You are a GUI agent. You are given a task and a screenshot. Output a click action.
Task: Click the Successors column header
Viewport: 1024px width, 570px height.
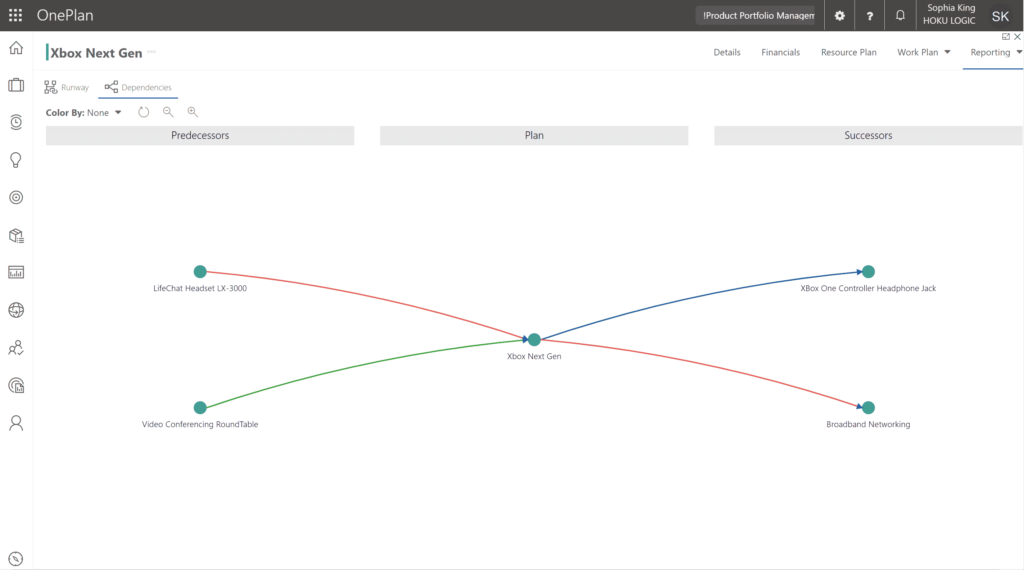click(x=868, y=135)
